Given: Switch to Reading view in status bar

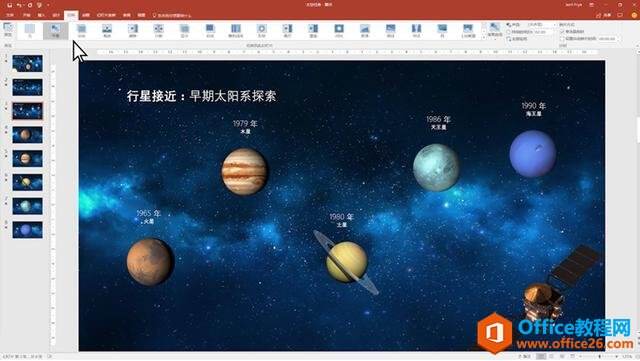Looking at the screenshot, I should [x=562, y=357].
